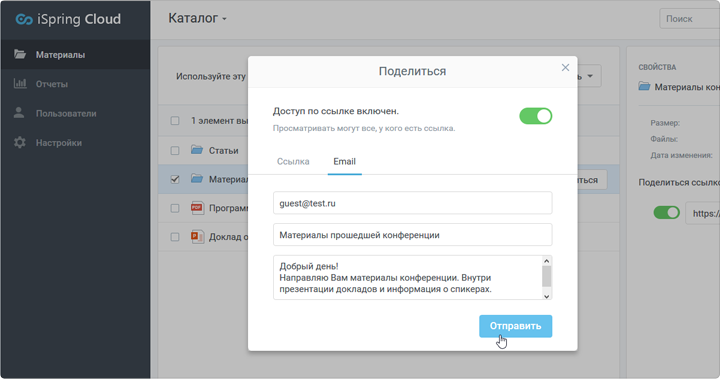Toggle the select-all checkbox in list header

pos(175,121)
